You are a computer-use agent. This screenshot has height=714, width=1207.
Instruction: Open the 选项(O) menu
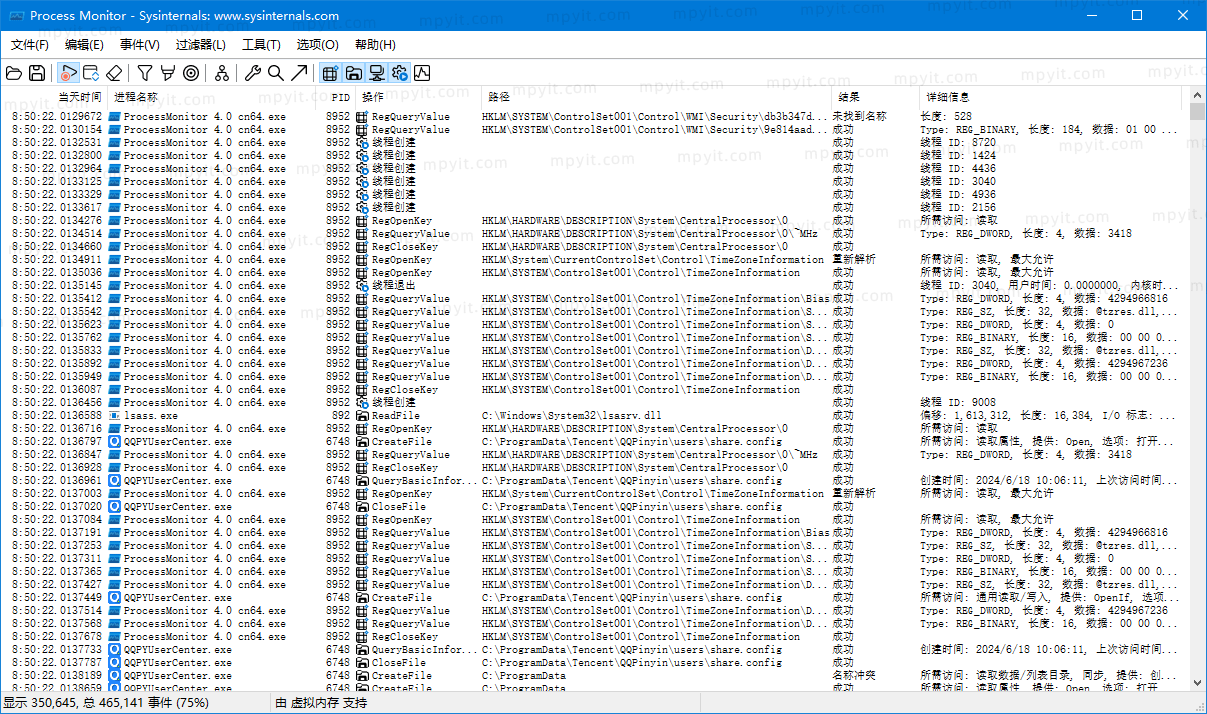pos(317,45)
